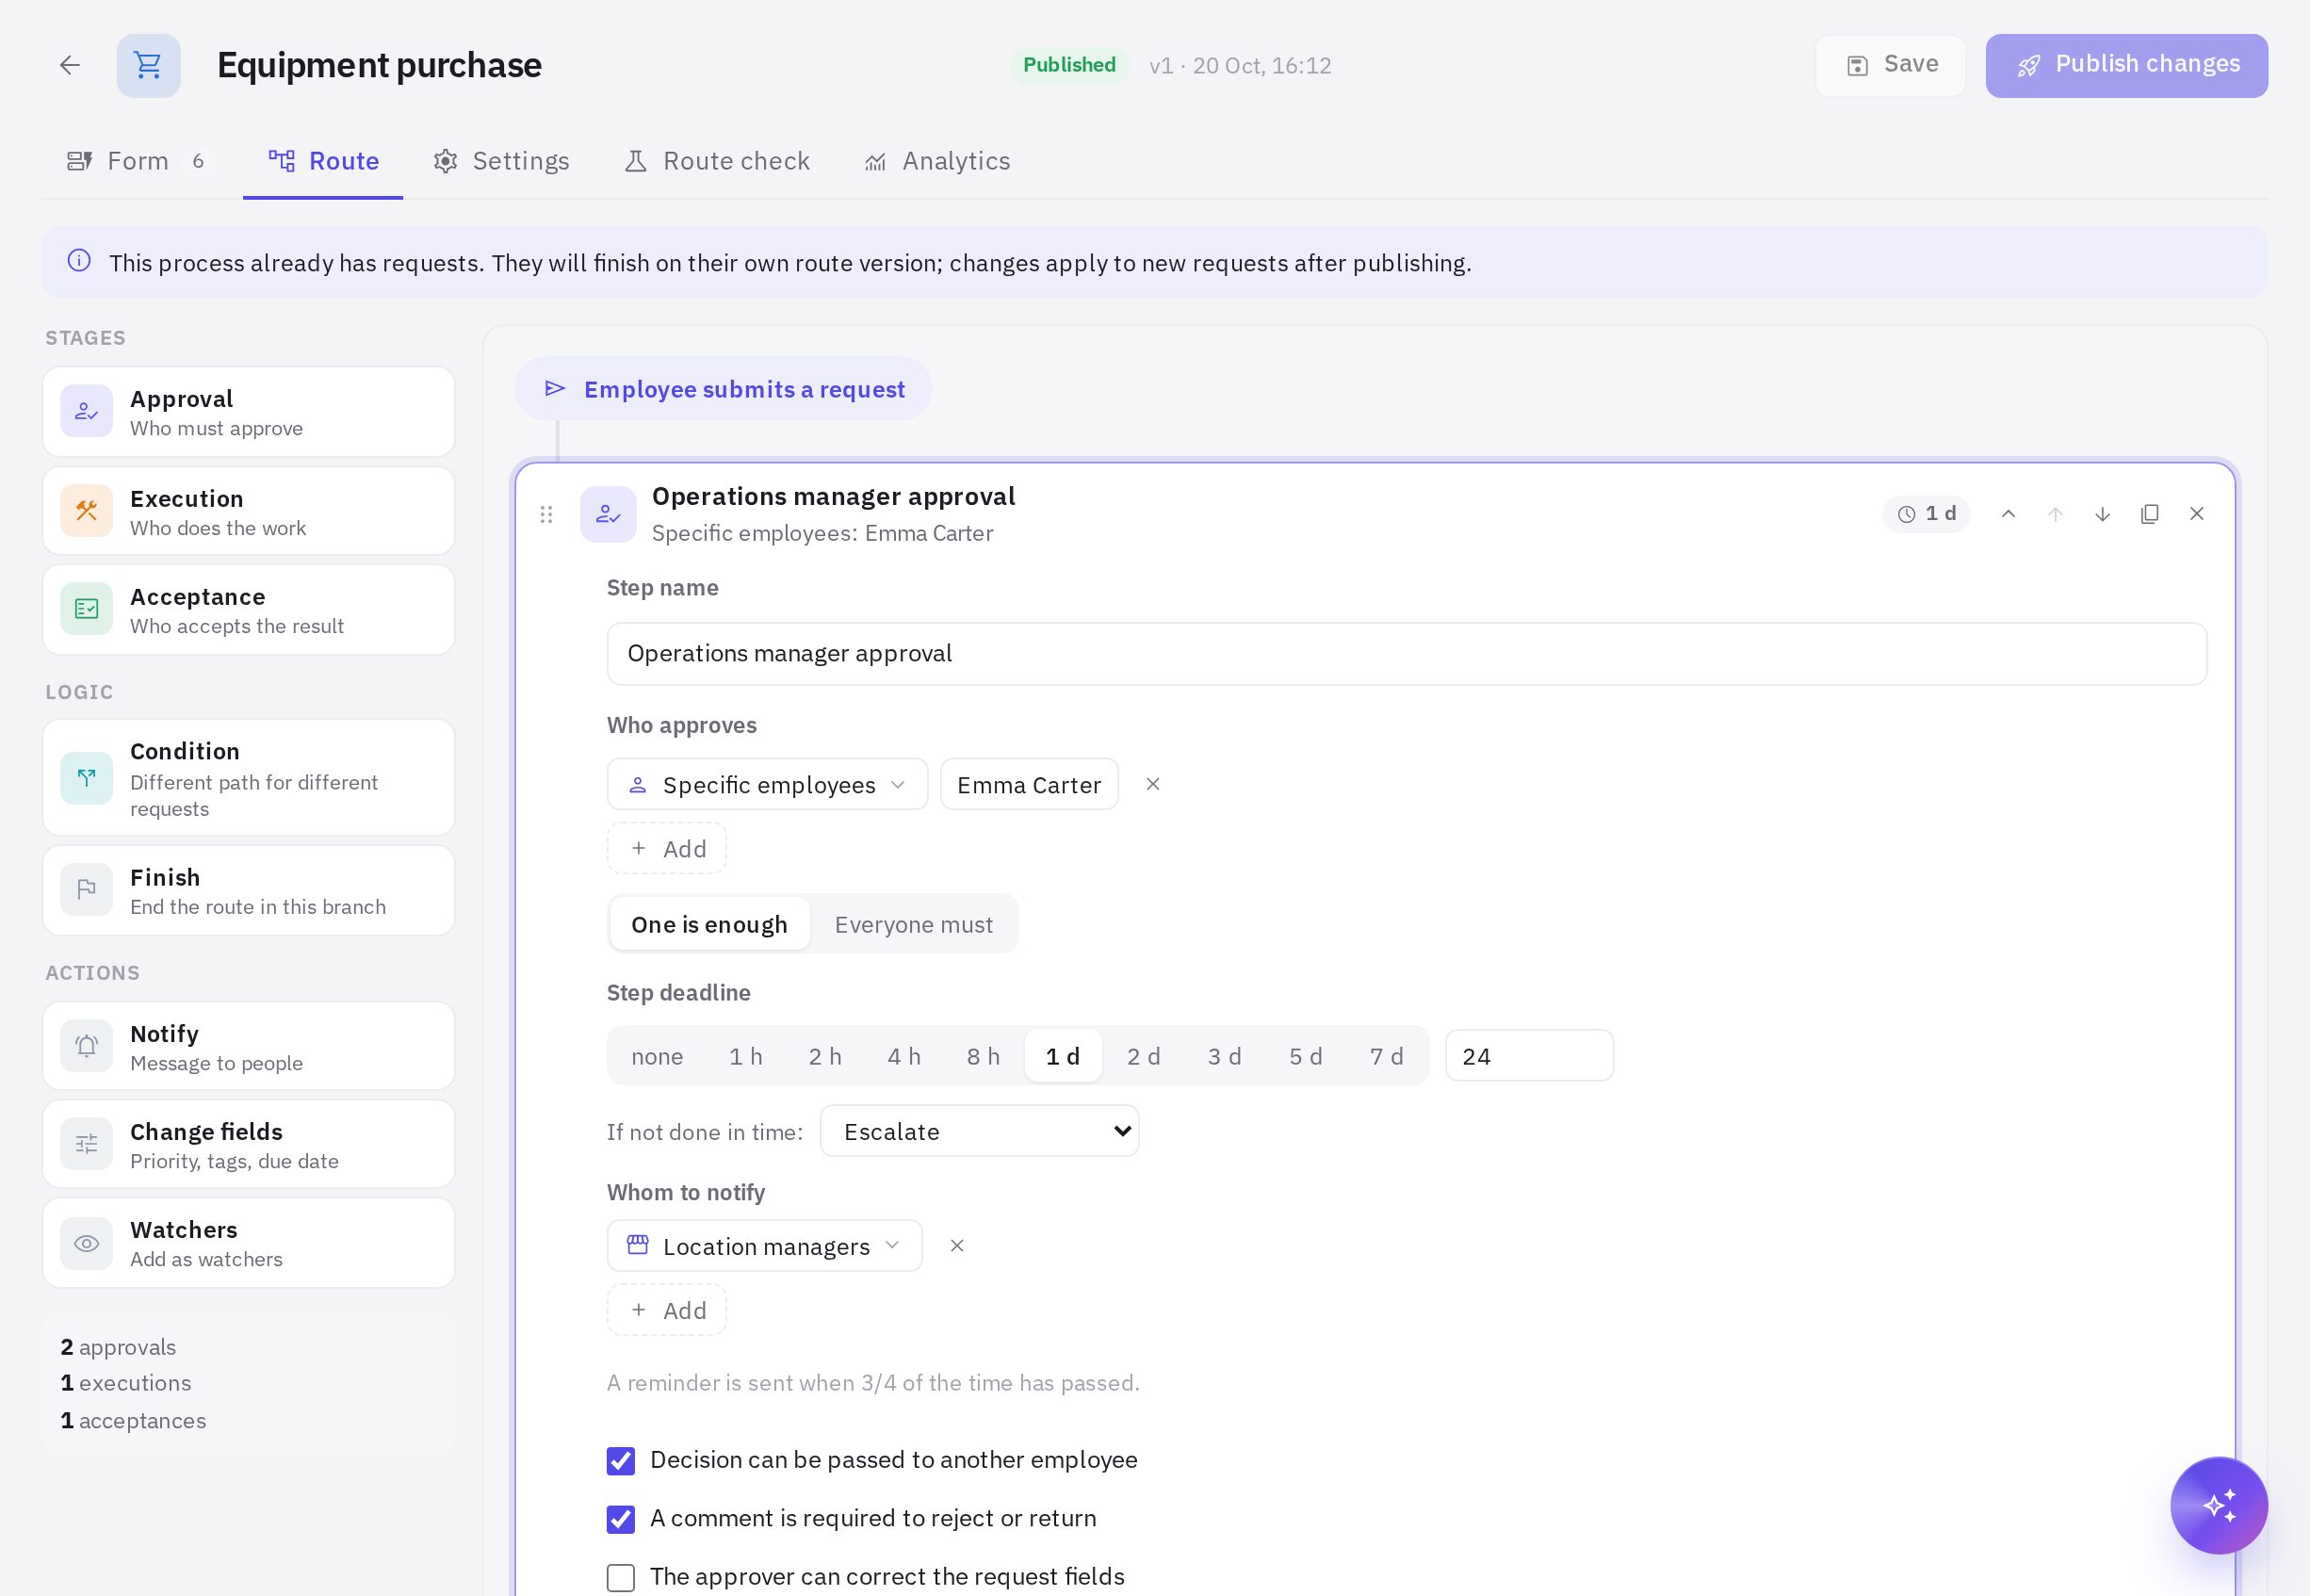Set deadline to 4 h

[x=904, y=1056]
